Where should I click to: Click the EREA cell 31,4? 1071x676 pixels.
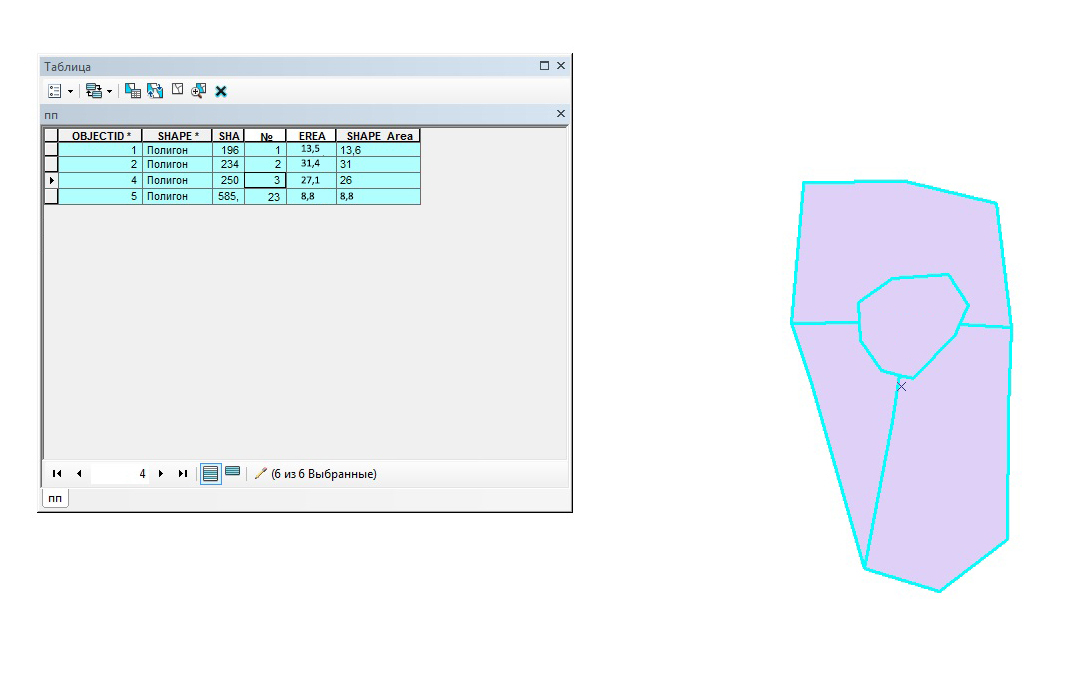[311, 164]
